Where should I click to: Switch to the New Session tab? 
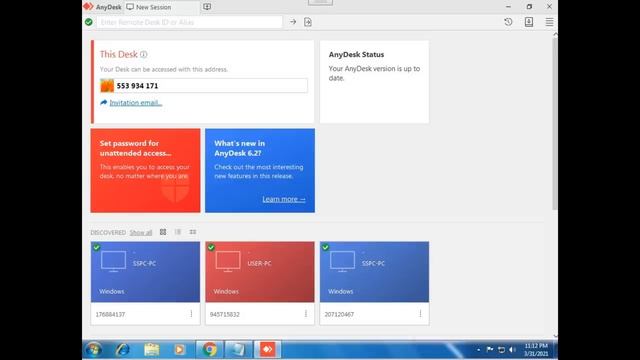coord(162,7)
